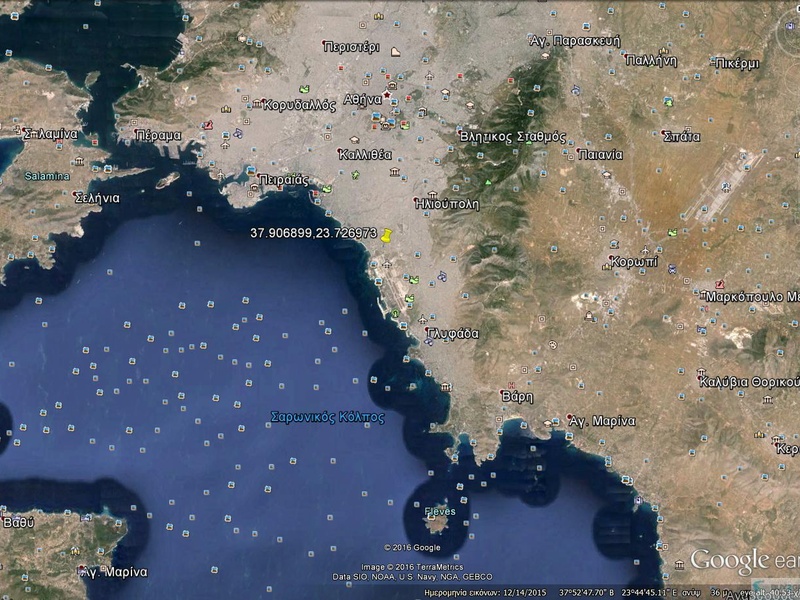
Task: Click the red hospital icon above Βάρη
Action: 512,384
